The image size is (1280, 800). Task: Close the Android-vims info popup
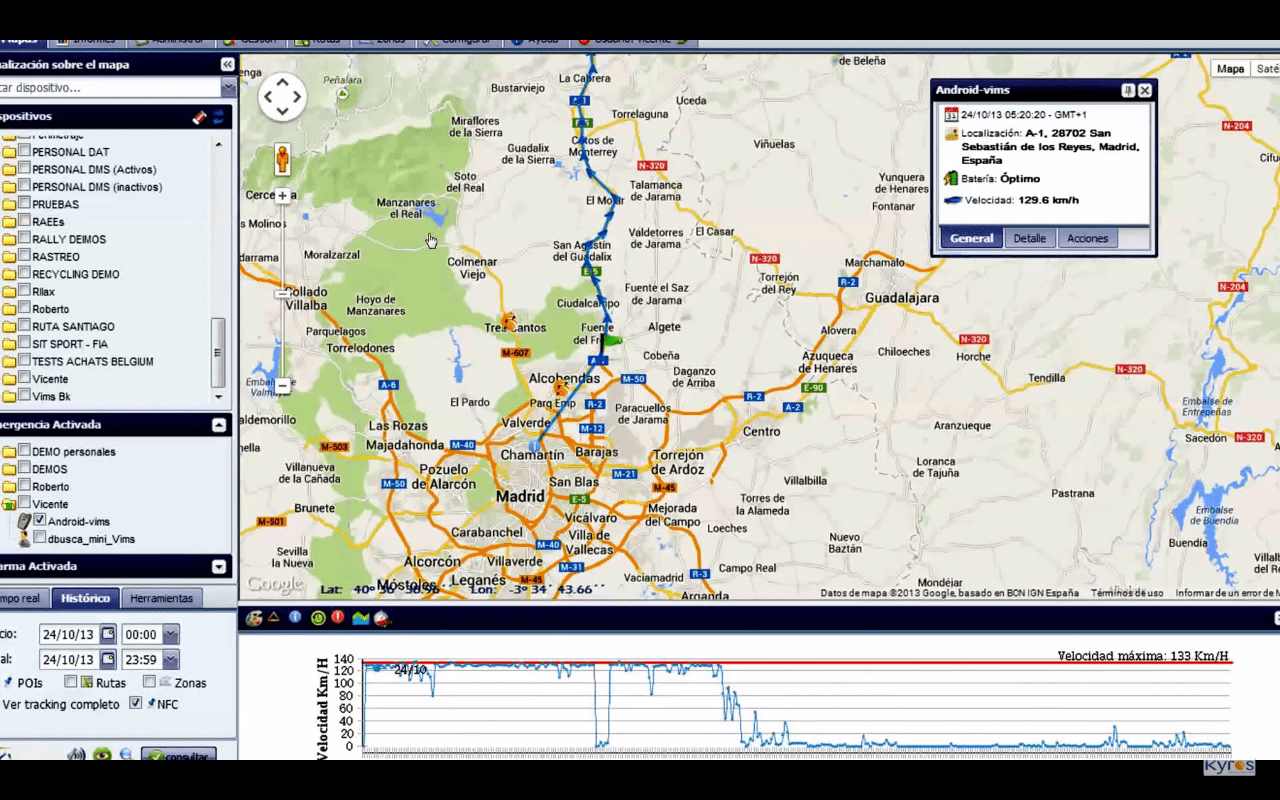[1145, 90]
